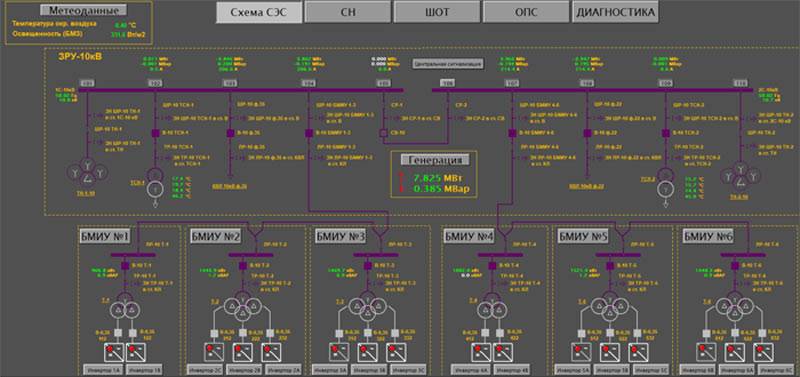The width and height of the screenshot is (800, 377).
Task: Open the БМИУ №5 panel button
Action: [583, 236]
